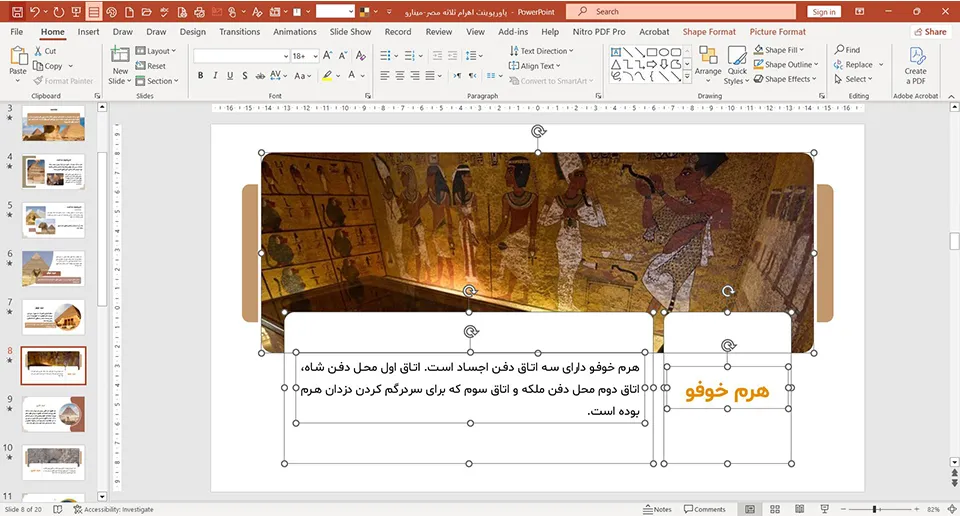Image resolution: width=960 pixels, height=516 pixels.
Task: Switch to Picture Format tab
Action: [x=778, y=32]
